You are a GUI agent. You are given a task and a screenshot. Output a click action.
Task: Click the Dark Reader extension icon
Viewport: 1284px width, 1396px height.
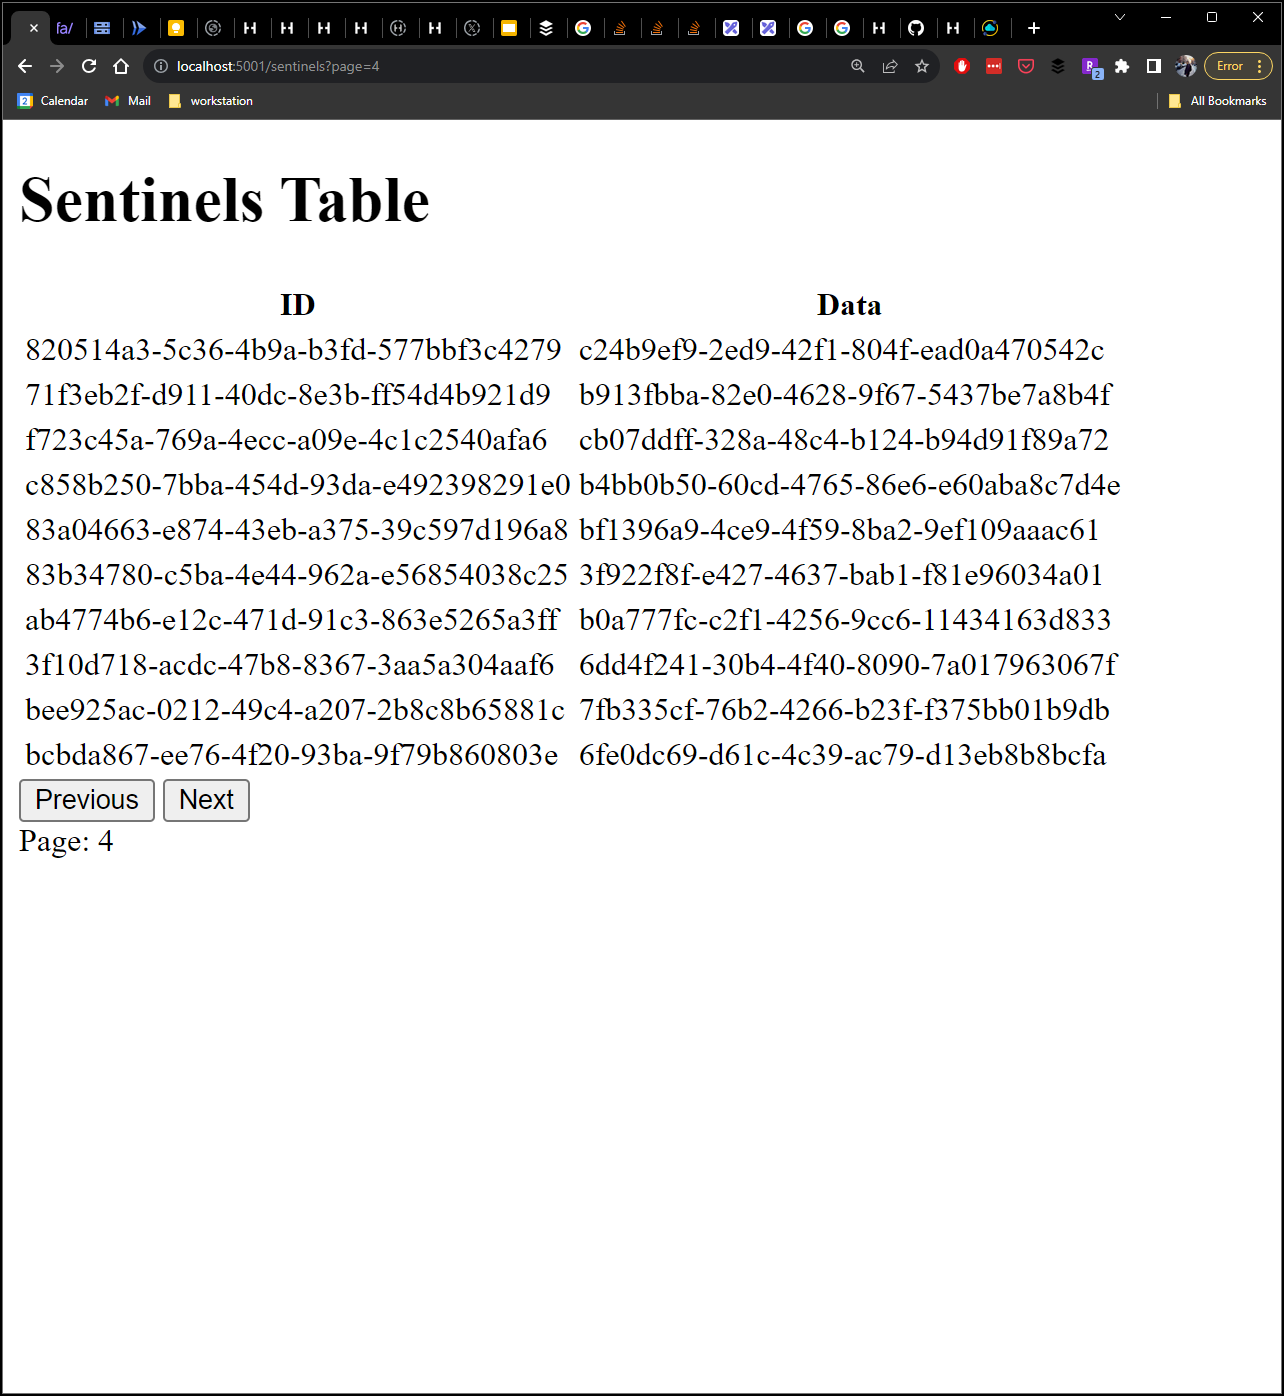(1058, 66)
